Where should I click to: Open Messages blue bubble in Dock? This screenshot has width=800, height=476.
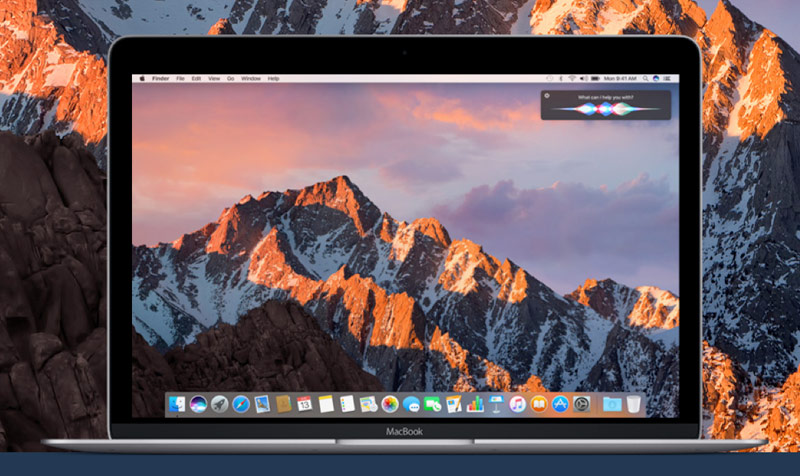[411, 405]
